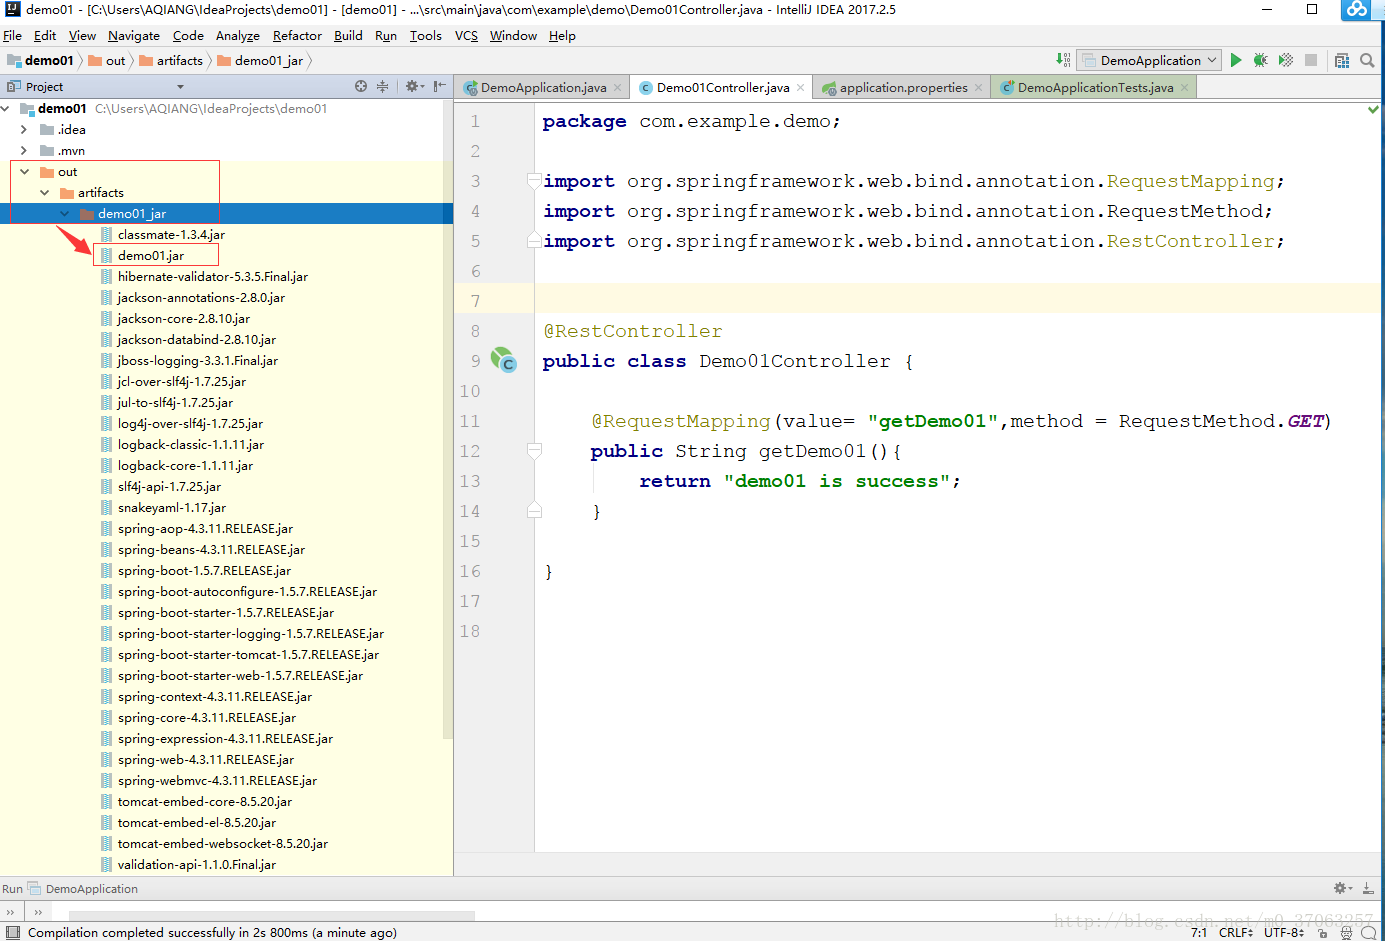Run DemoApplication with the green play button
Image resolution: width=1385 pixels, height=941 pixels.
point(1236,60)
